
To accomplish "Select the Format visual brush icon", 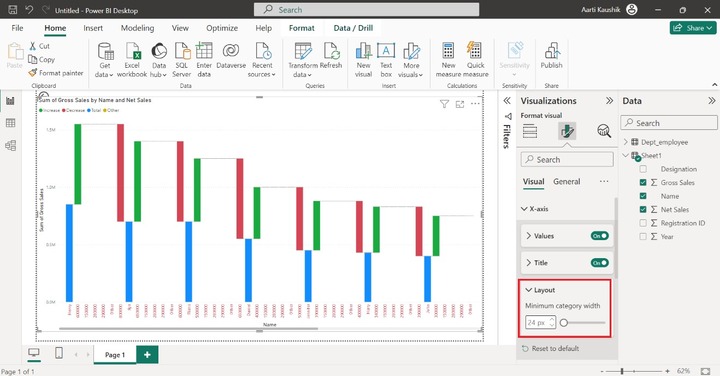I will (x=567, y=131).
